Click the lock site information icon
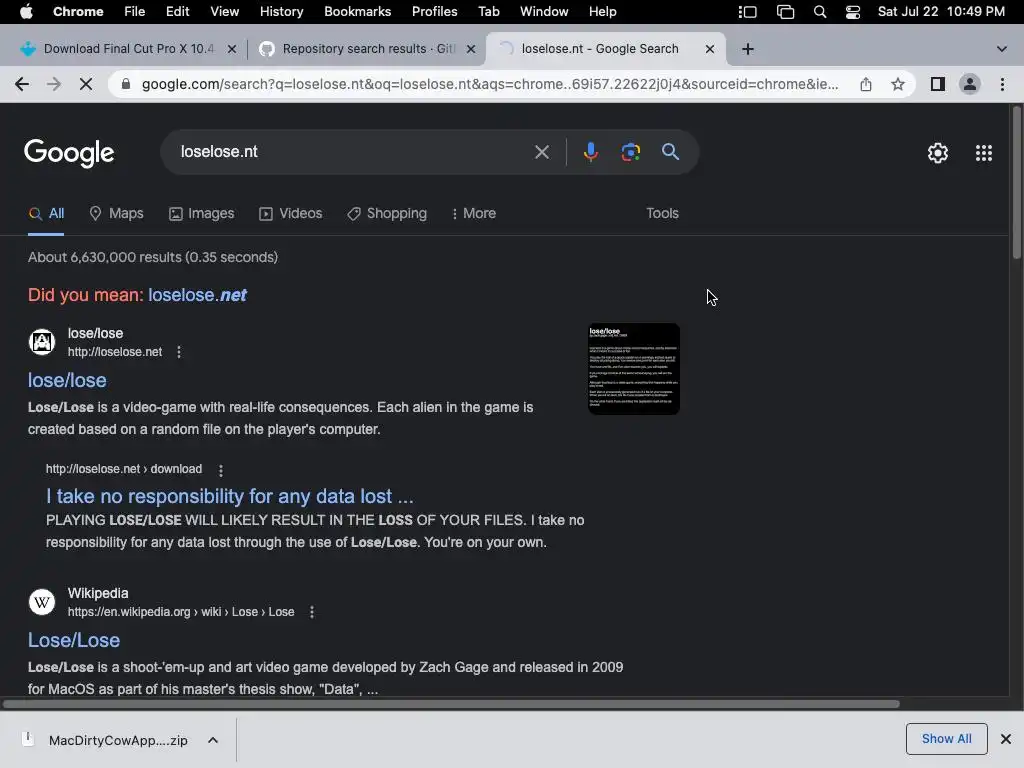 (126, 84)
